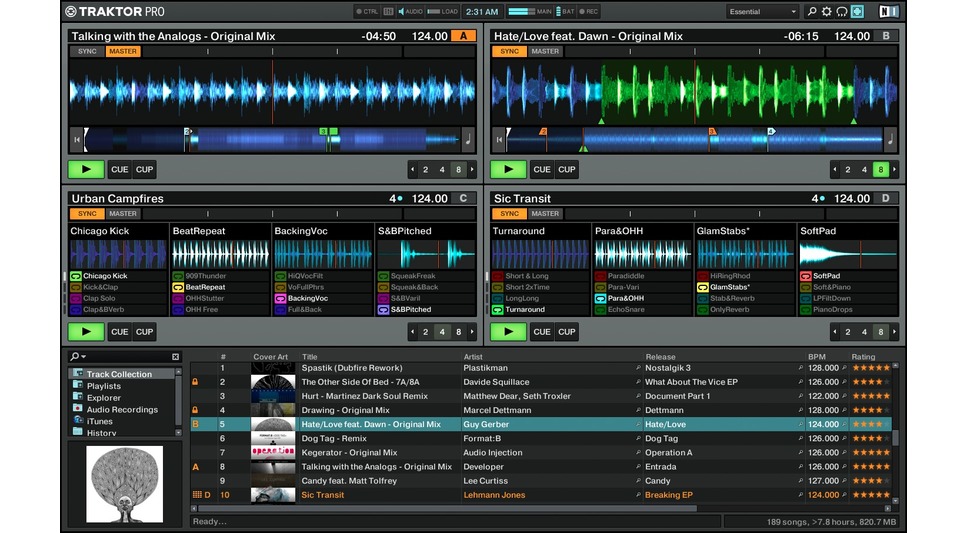Click the afro cover art preview
The image size is (967, 533).
click(x=125, y=484)
